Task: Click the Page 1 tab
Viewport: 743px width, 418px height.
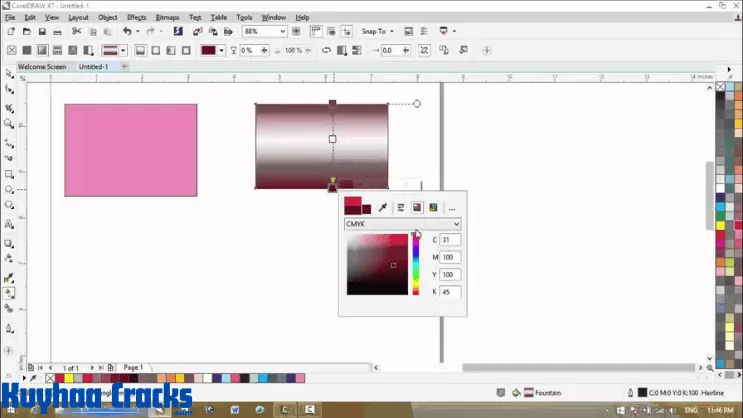Action: coord(133,368)
